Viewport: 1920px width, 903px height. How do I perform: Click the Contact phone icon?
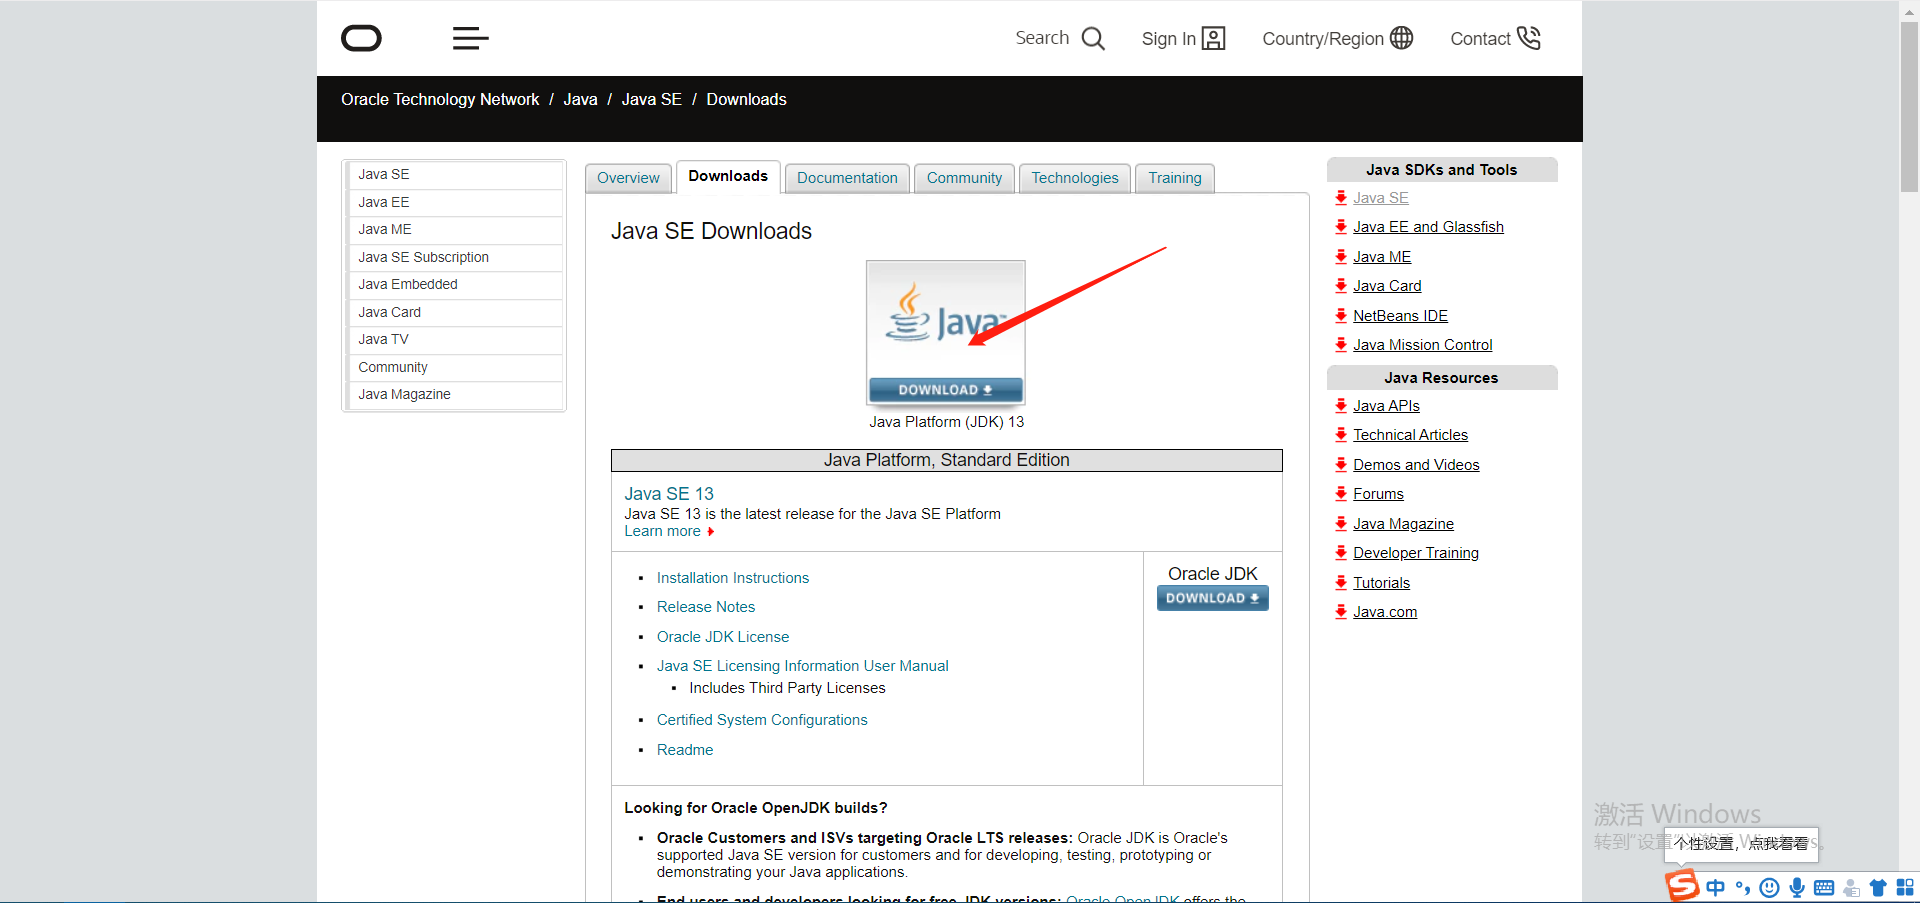tap(1528, 38)
